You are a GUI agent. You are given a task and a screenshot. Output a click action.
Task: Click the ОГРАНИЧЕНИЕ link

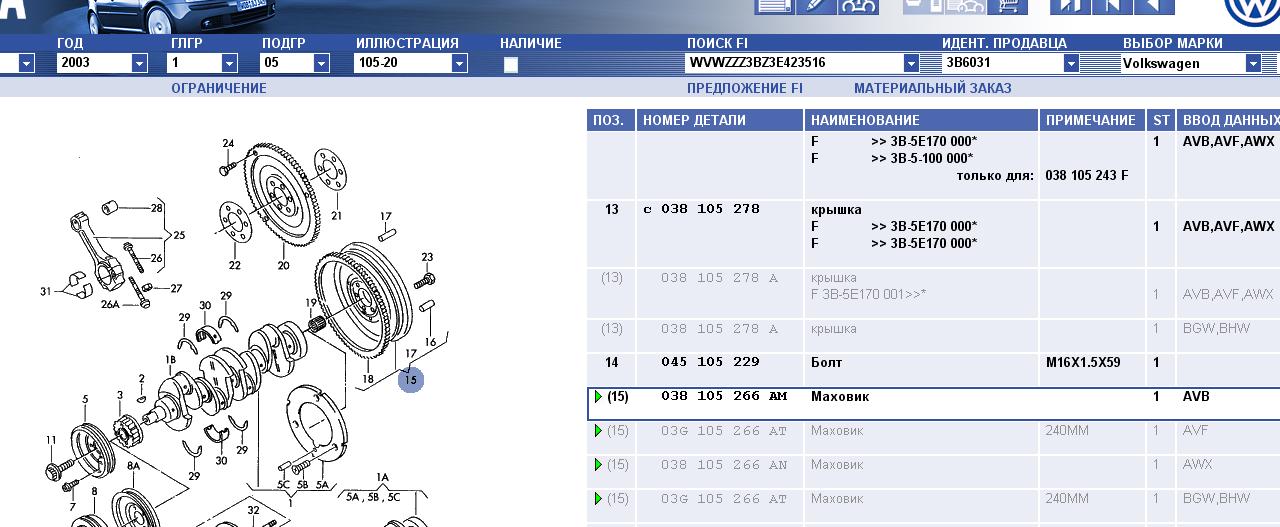(219, 88)
